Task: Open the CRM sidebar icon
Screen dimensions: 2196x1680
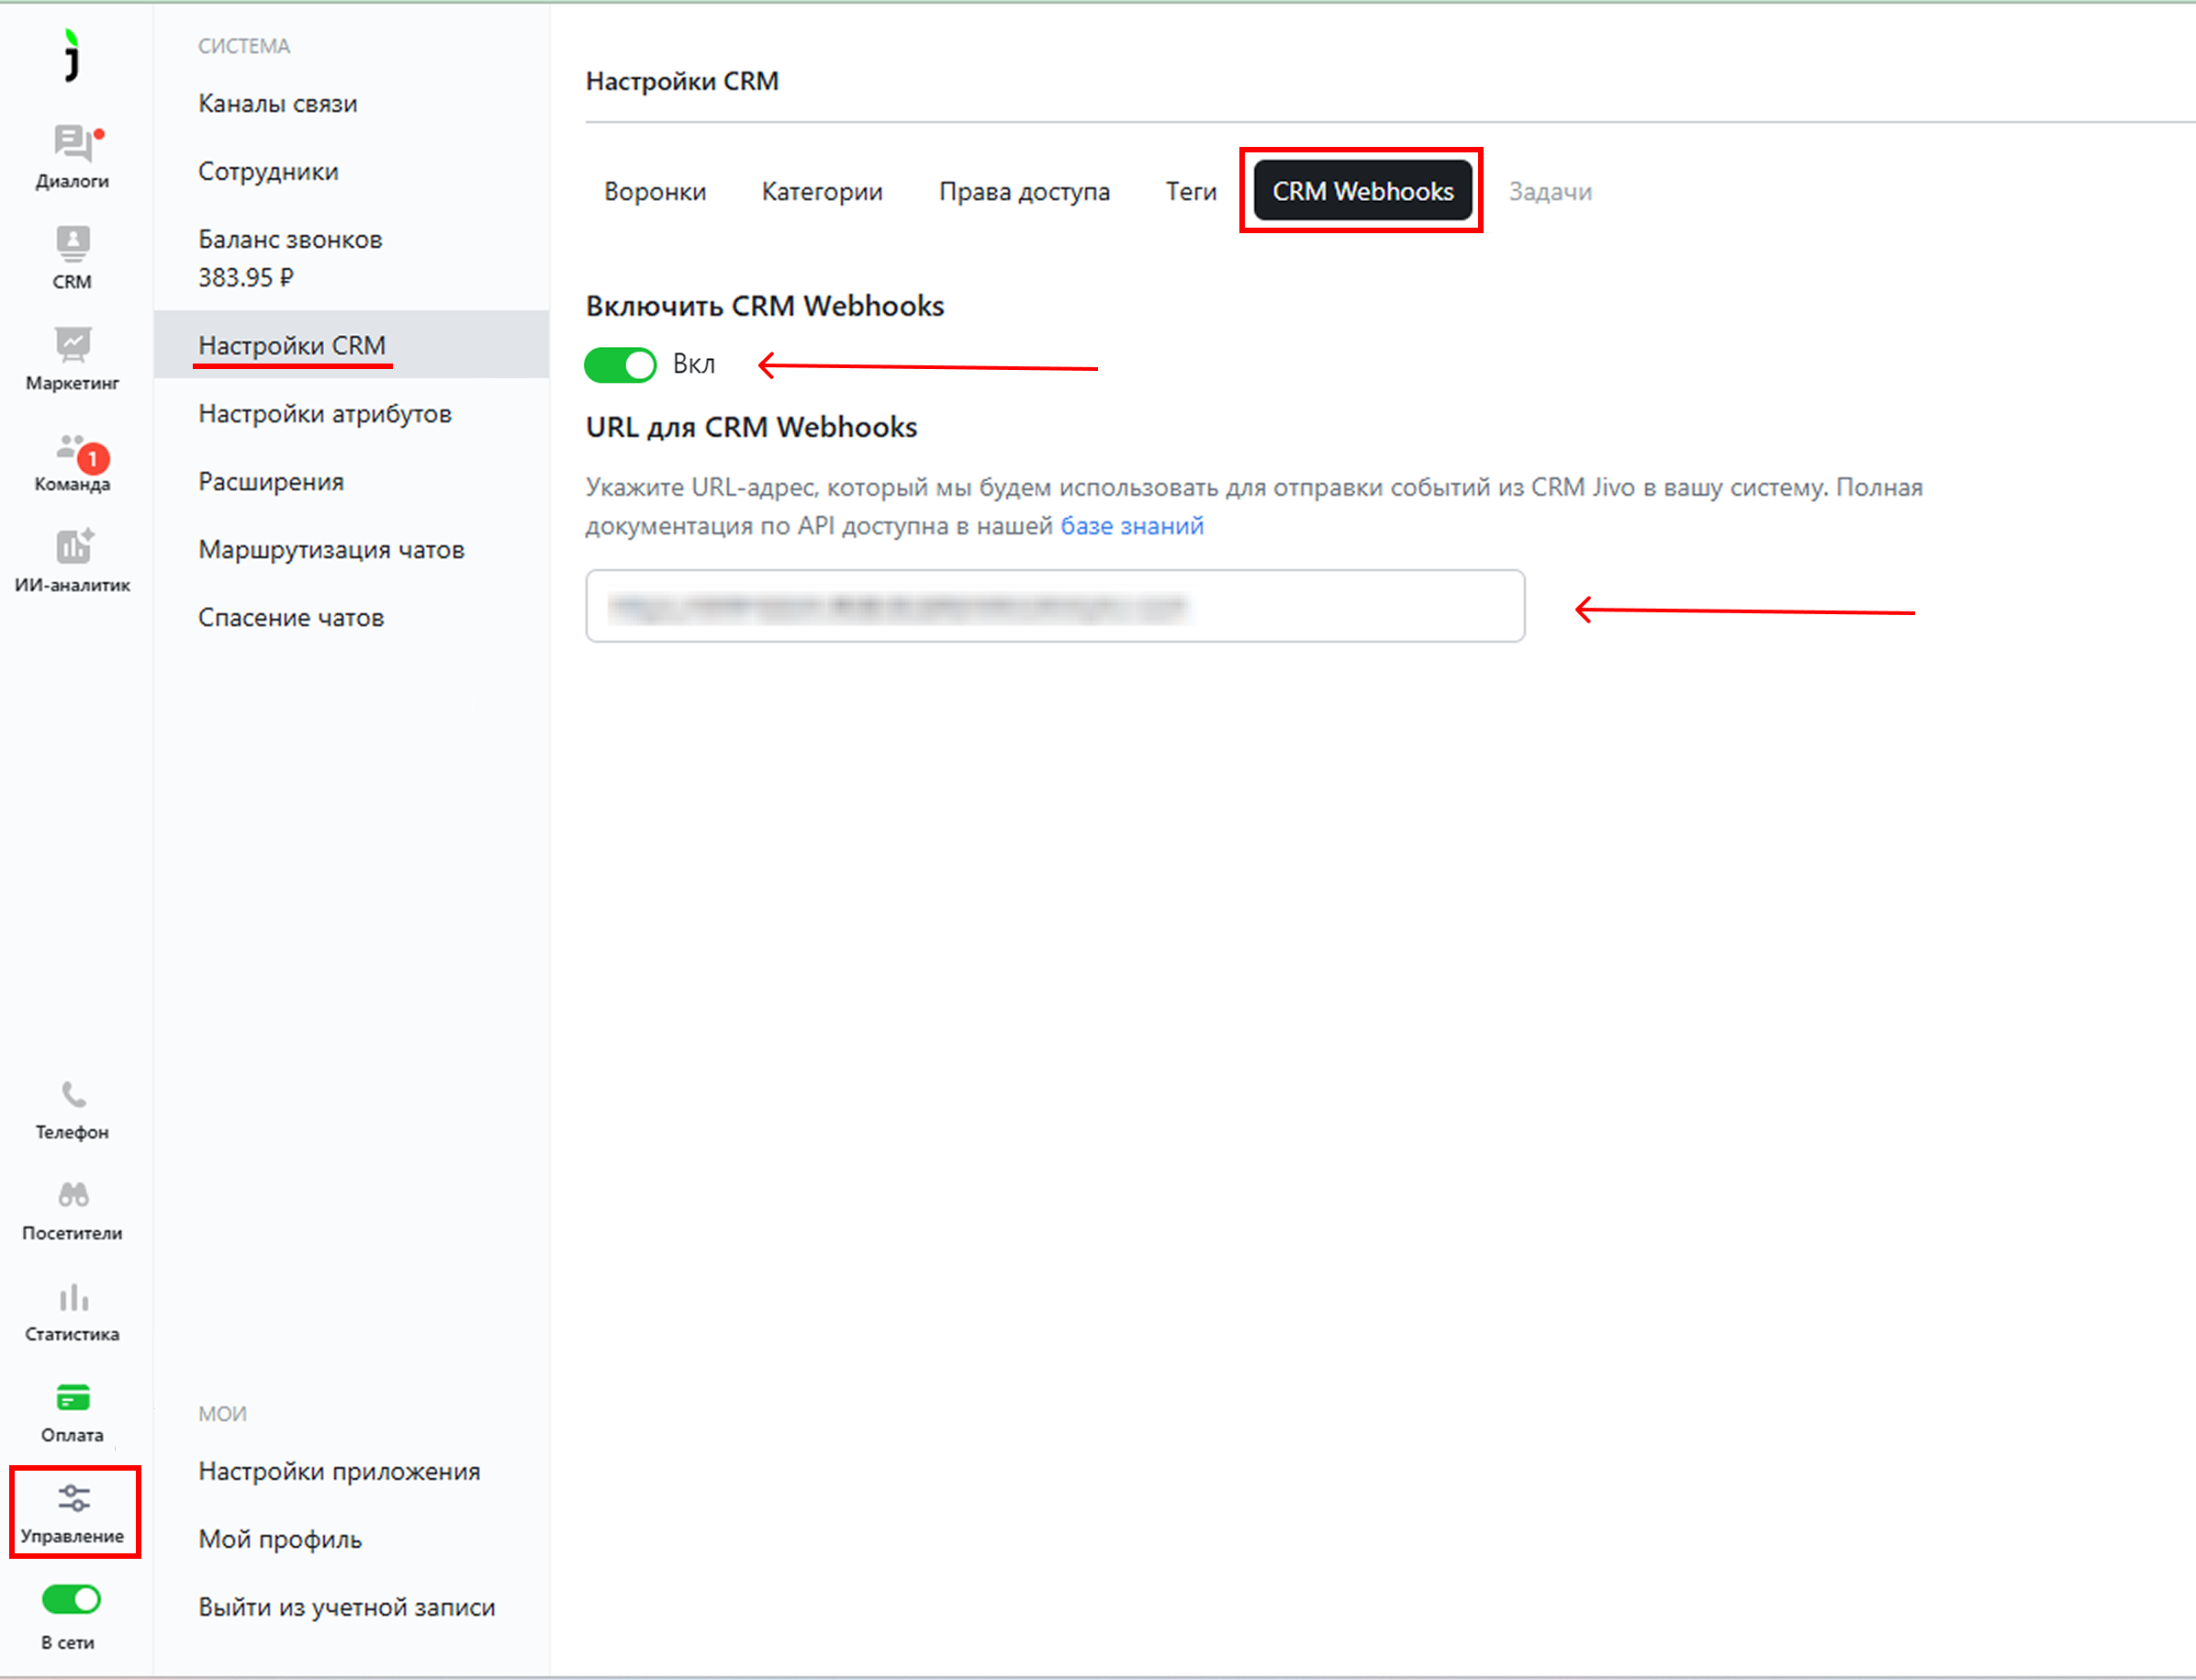Action: (x=72, y=245)
